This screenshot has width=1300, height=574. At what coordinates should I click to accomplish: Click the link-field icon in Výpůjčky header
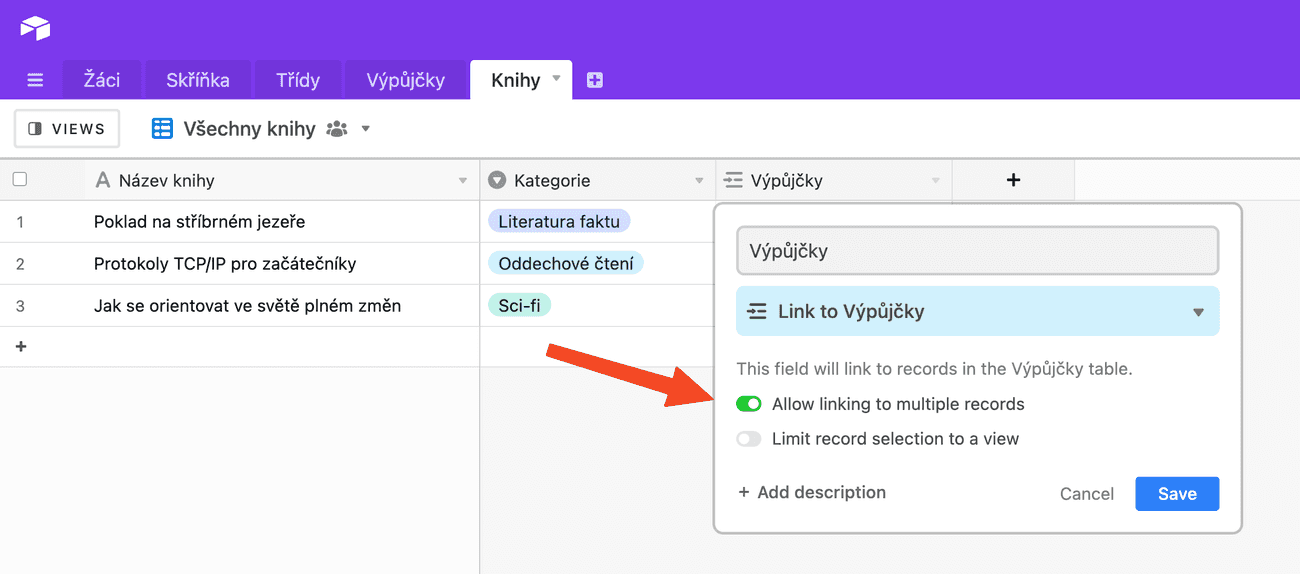733,180
